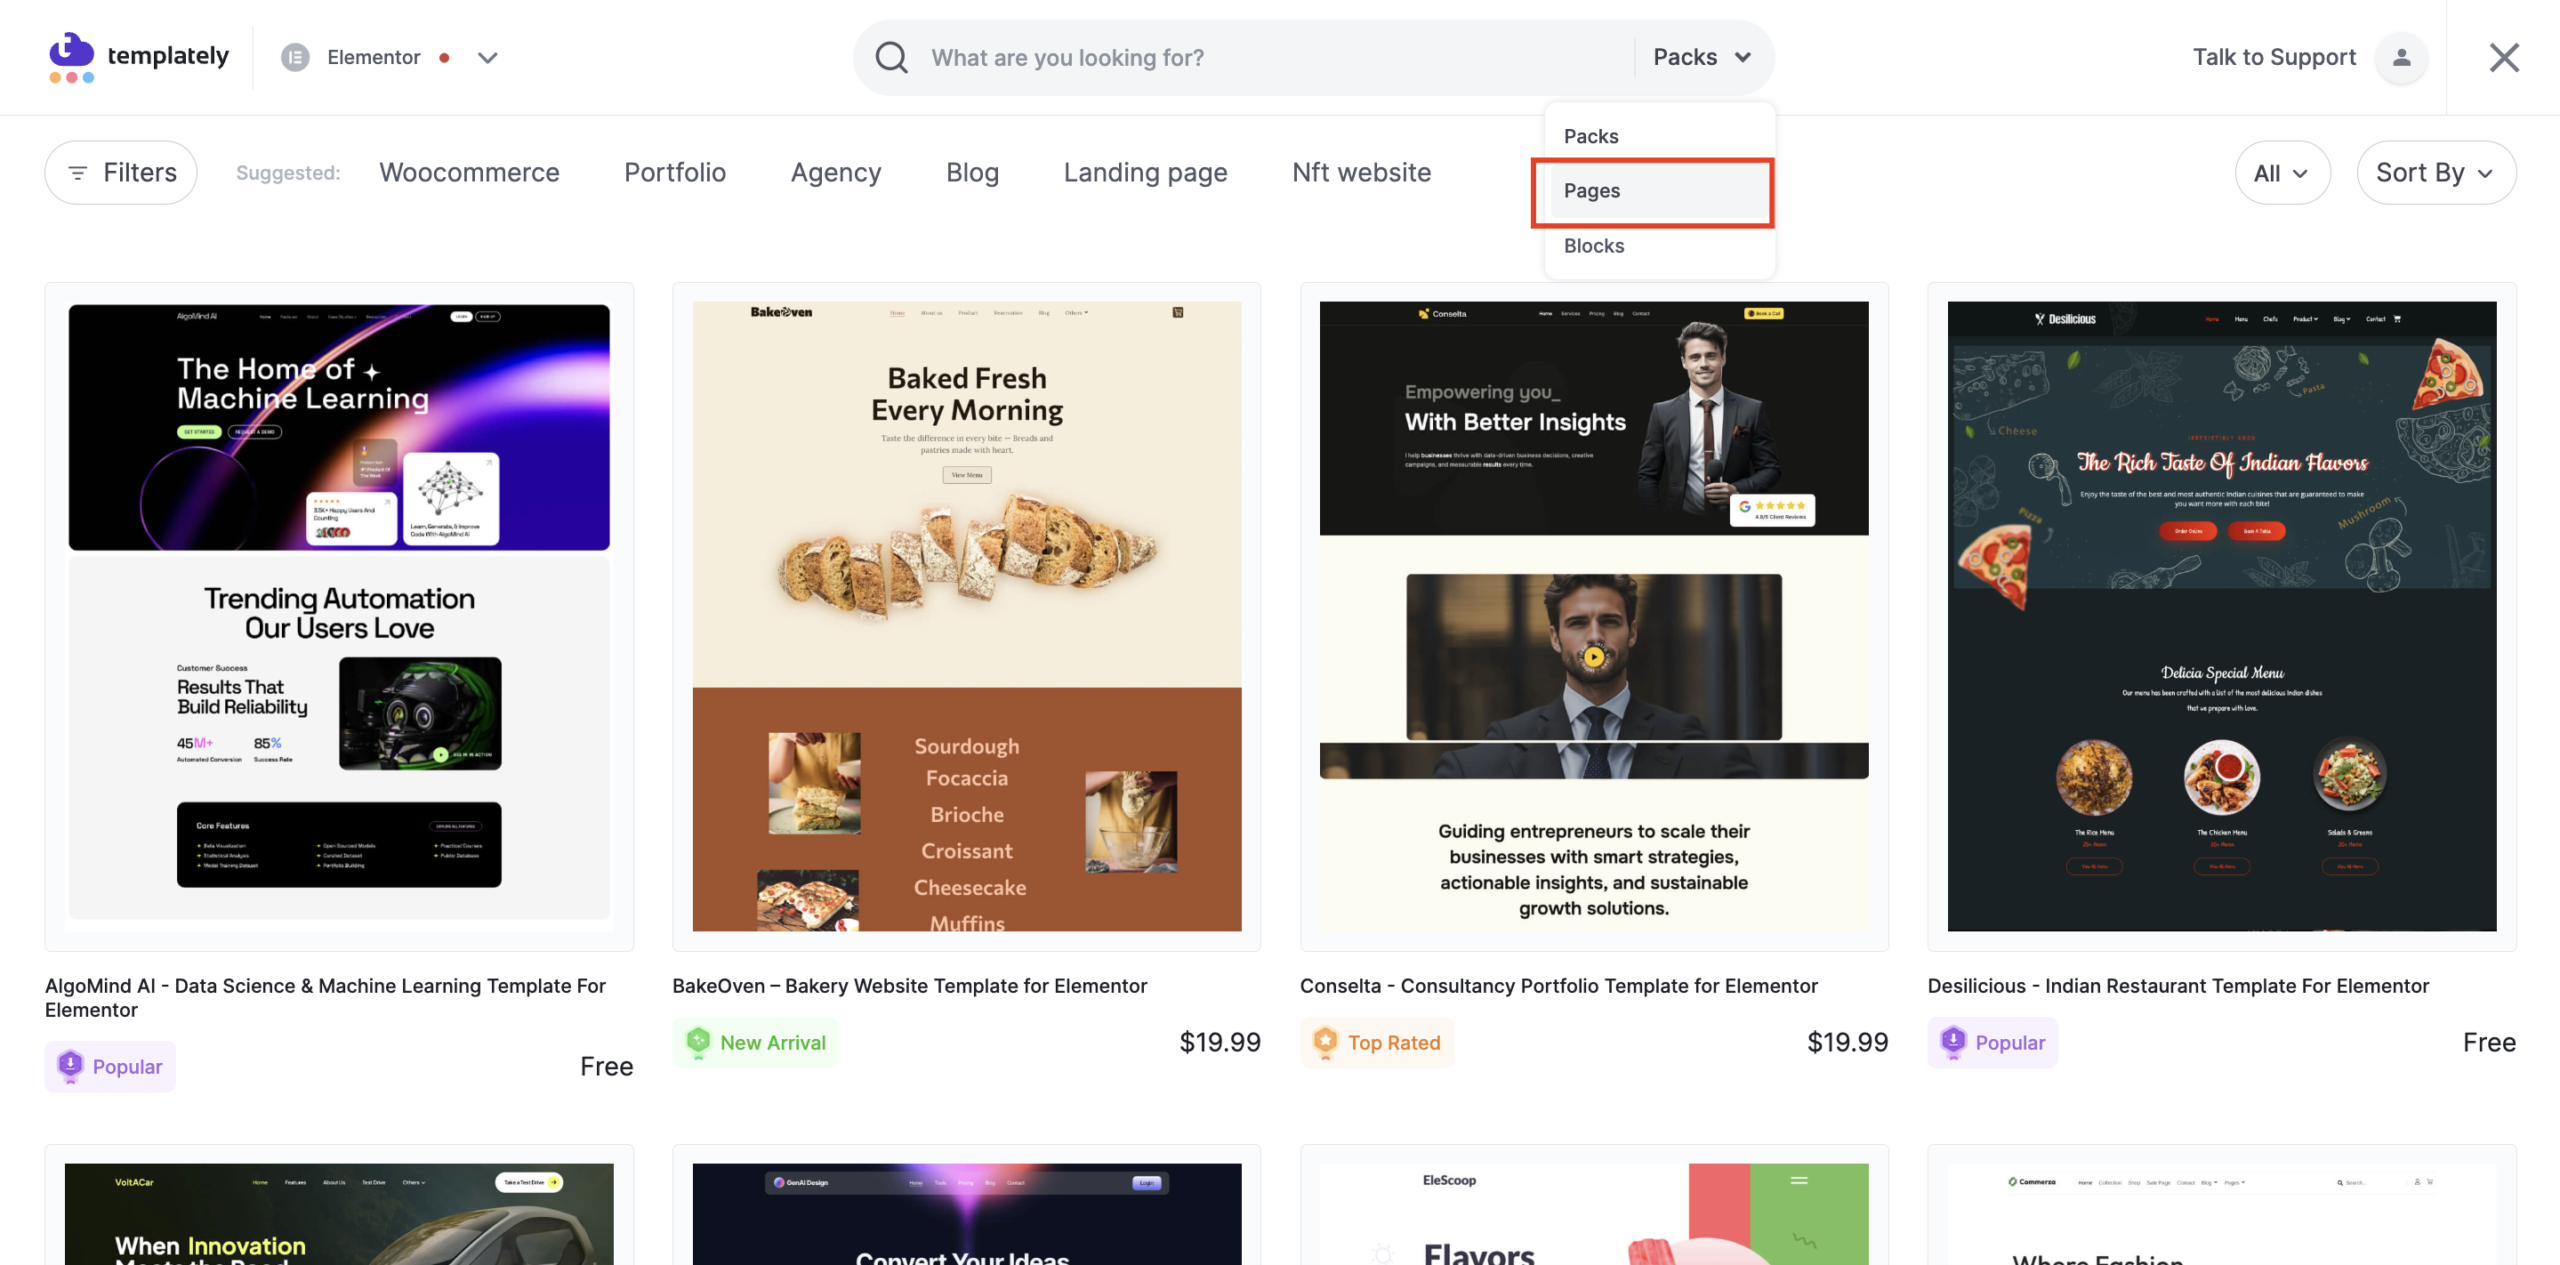Play the Conselta video preview
The width and height of the screenshot is (2560, 1265).
1593,658
